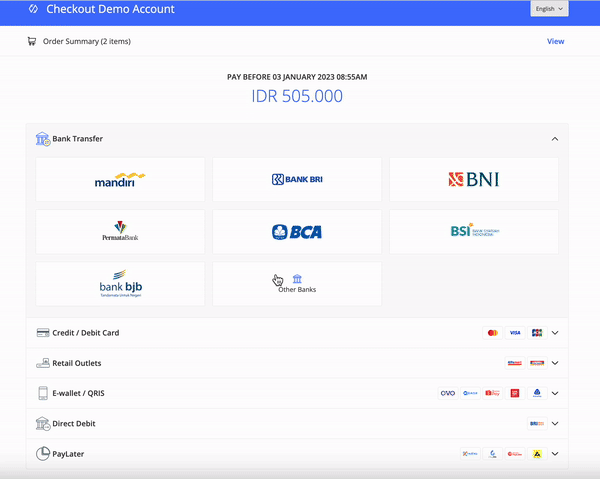Click the Credit / Debit Card label
Image resolution: width=600 pixels, height=479 pixels.
86,333
